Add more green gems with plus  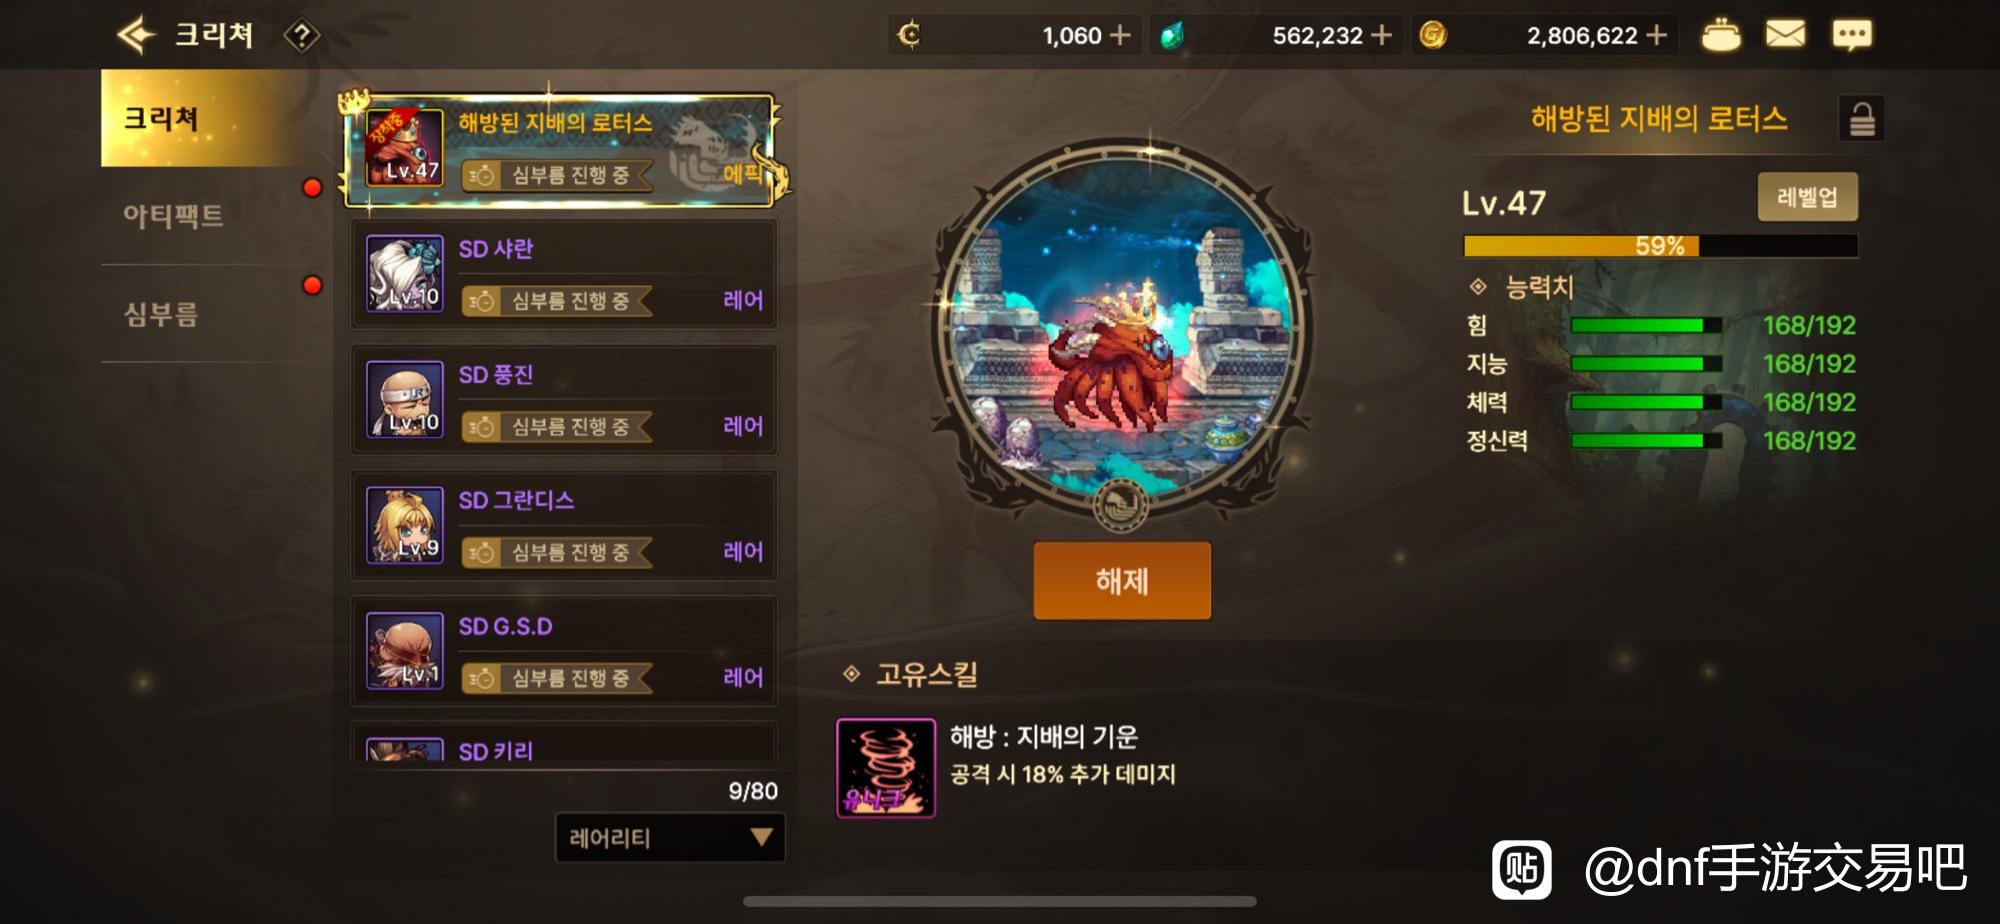pyautogui.click(x=1382, y=35)
